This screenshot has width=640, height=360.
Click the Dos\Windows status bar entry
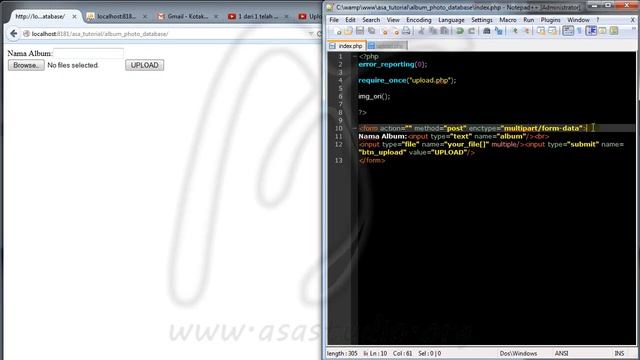tap(518, 353)
